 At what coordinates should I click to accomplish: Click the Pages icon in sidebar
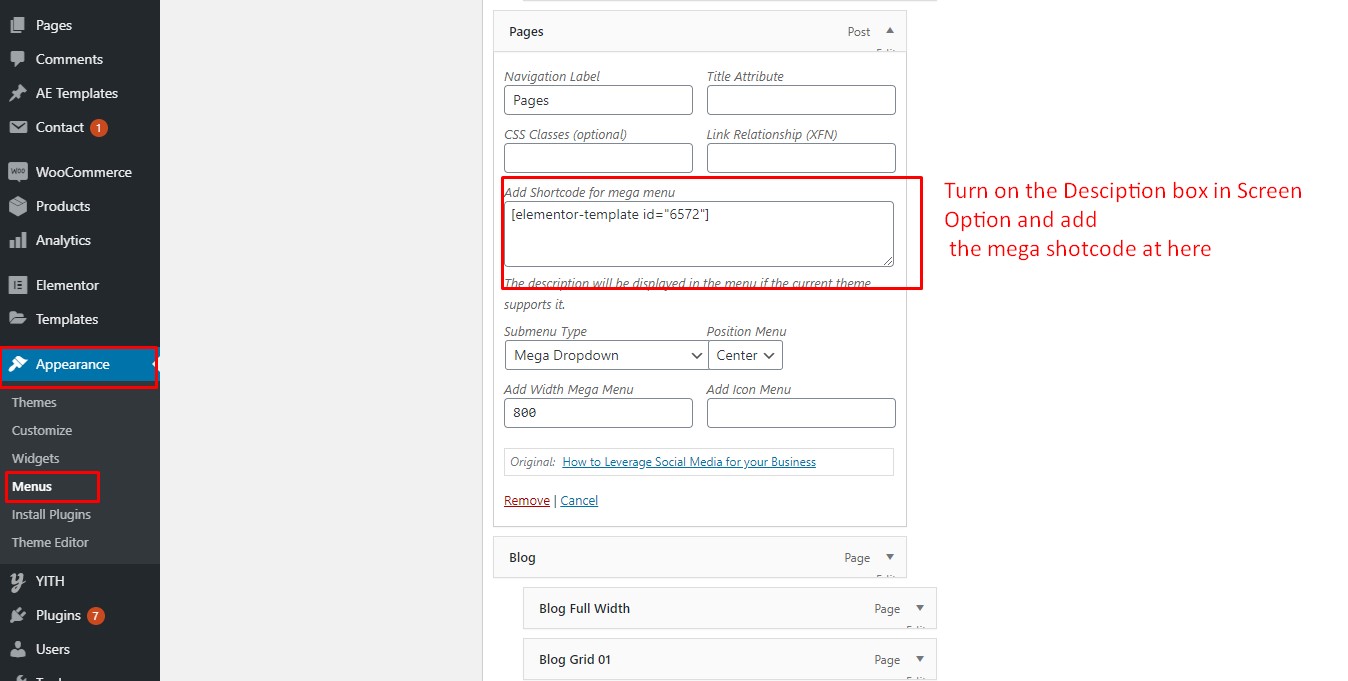tap(17, 25)
